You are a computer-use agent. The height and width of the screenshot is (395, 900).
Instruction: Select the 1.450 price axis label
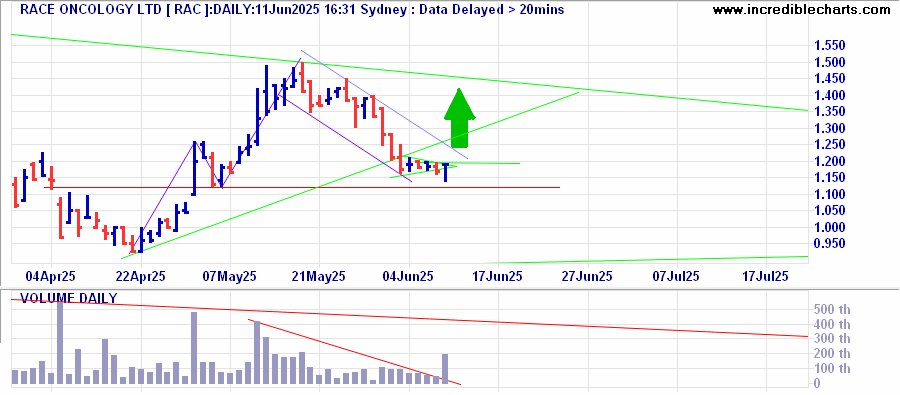click(830, 79)
